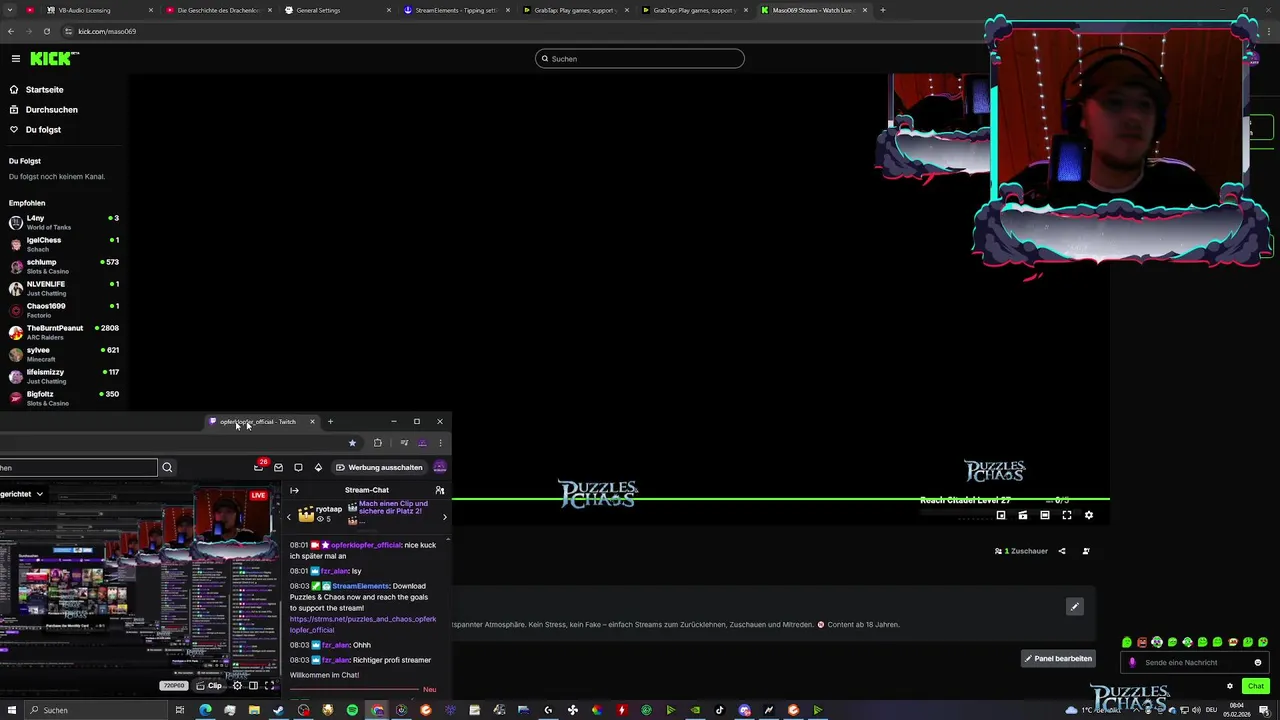Open recommended channel NLVENLIFE

(63, 288)
